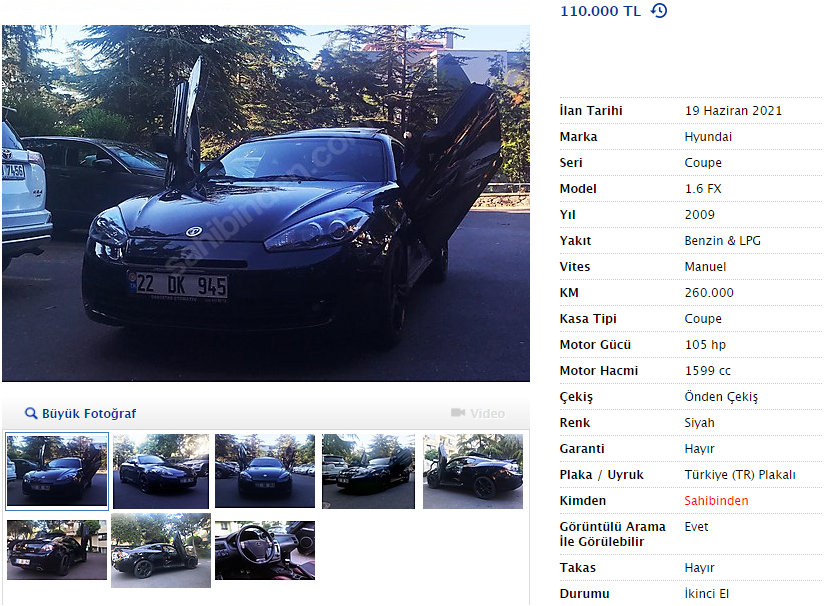Select the interior steering wheel thumbnail

pos(264,550)
